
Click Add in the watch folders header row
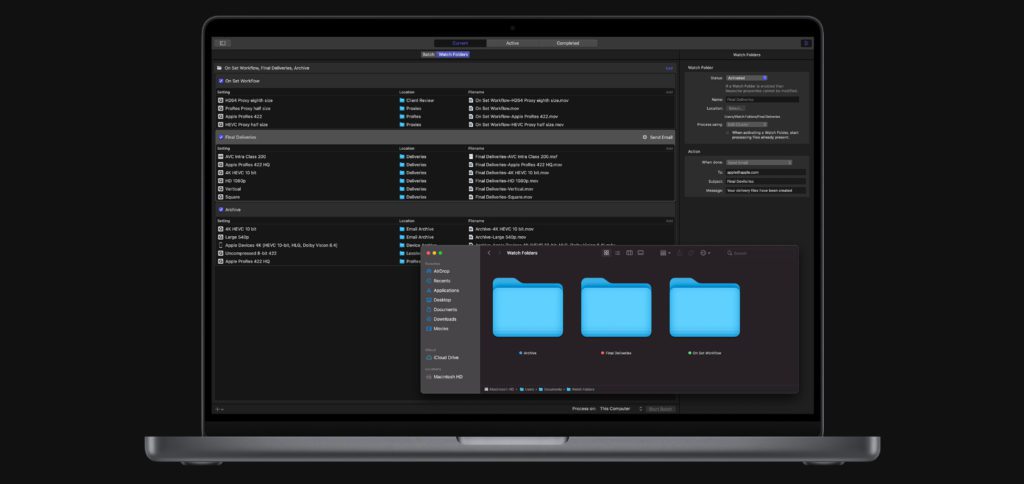(x=669, y=68)
